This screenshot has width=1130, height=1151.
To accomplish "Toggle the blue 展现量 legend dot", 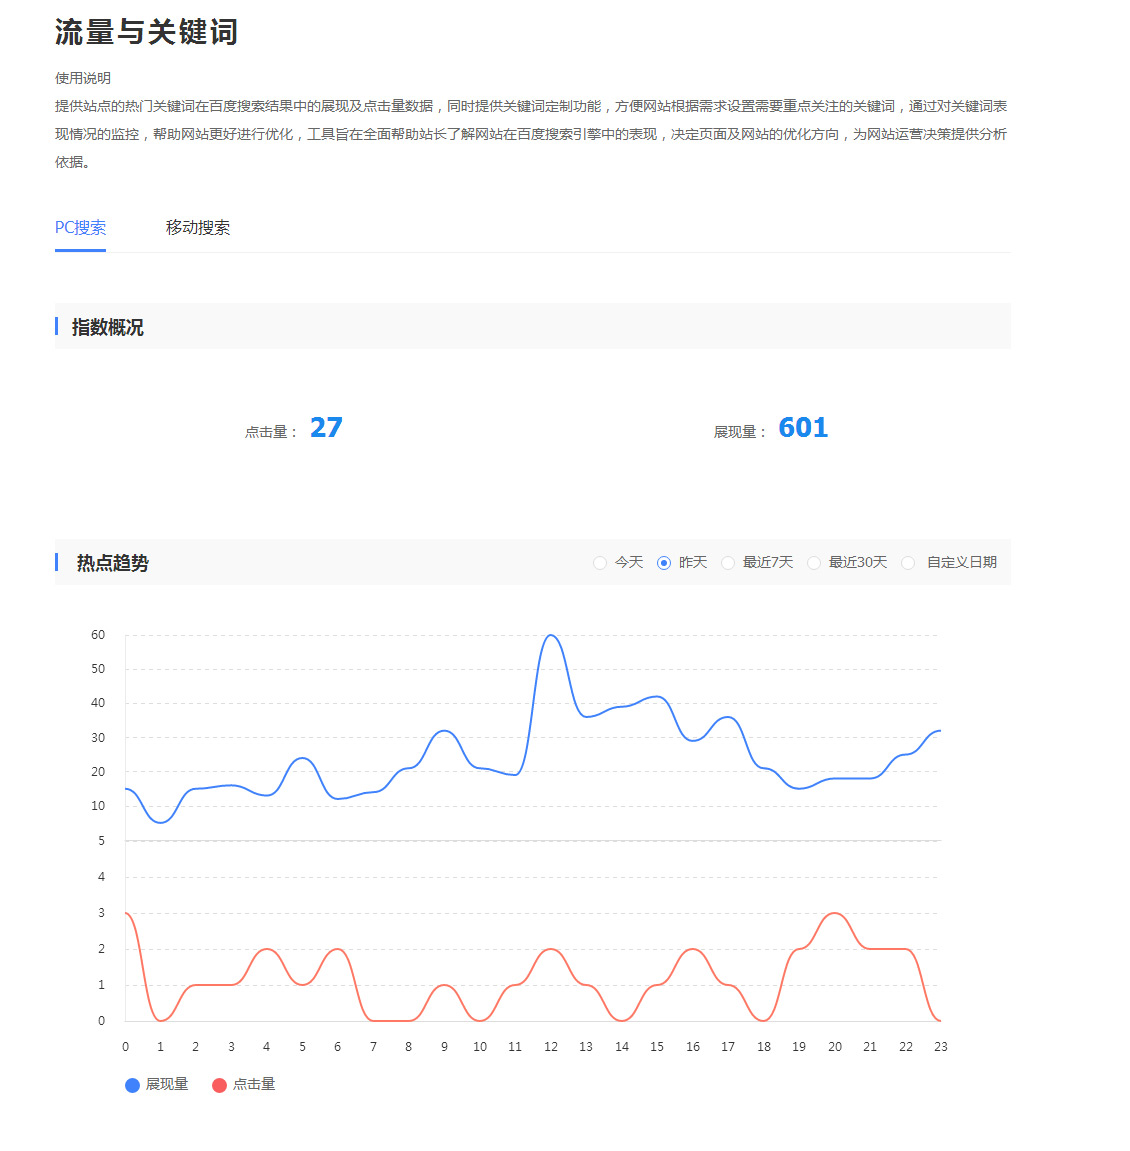I will click(x=132, y=1086).
